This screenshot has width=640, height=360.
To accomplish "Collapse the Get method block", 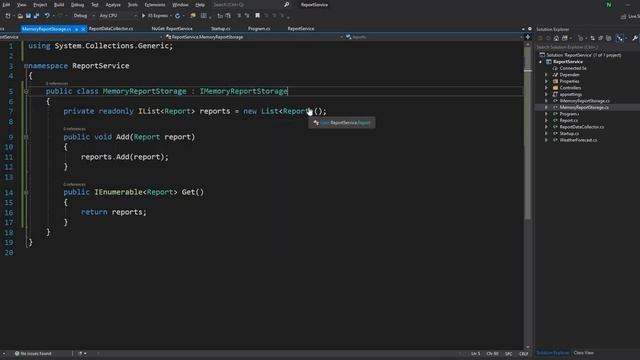I will tap(26, 192).
